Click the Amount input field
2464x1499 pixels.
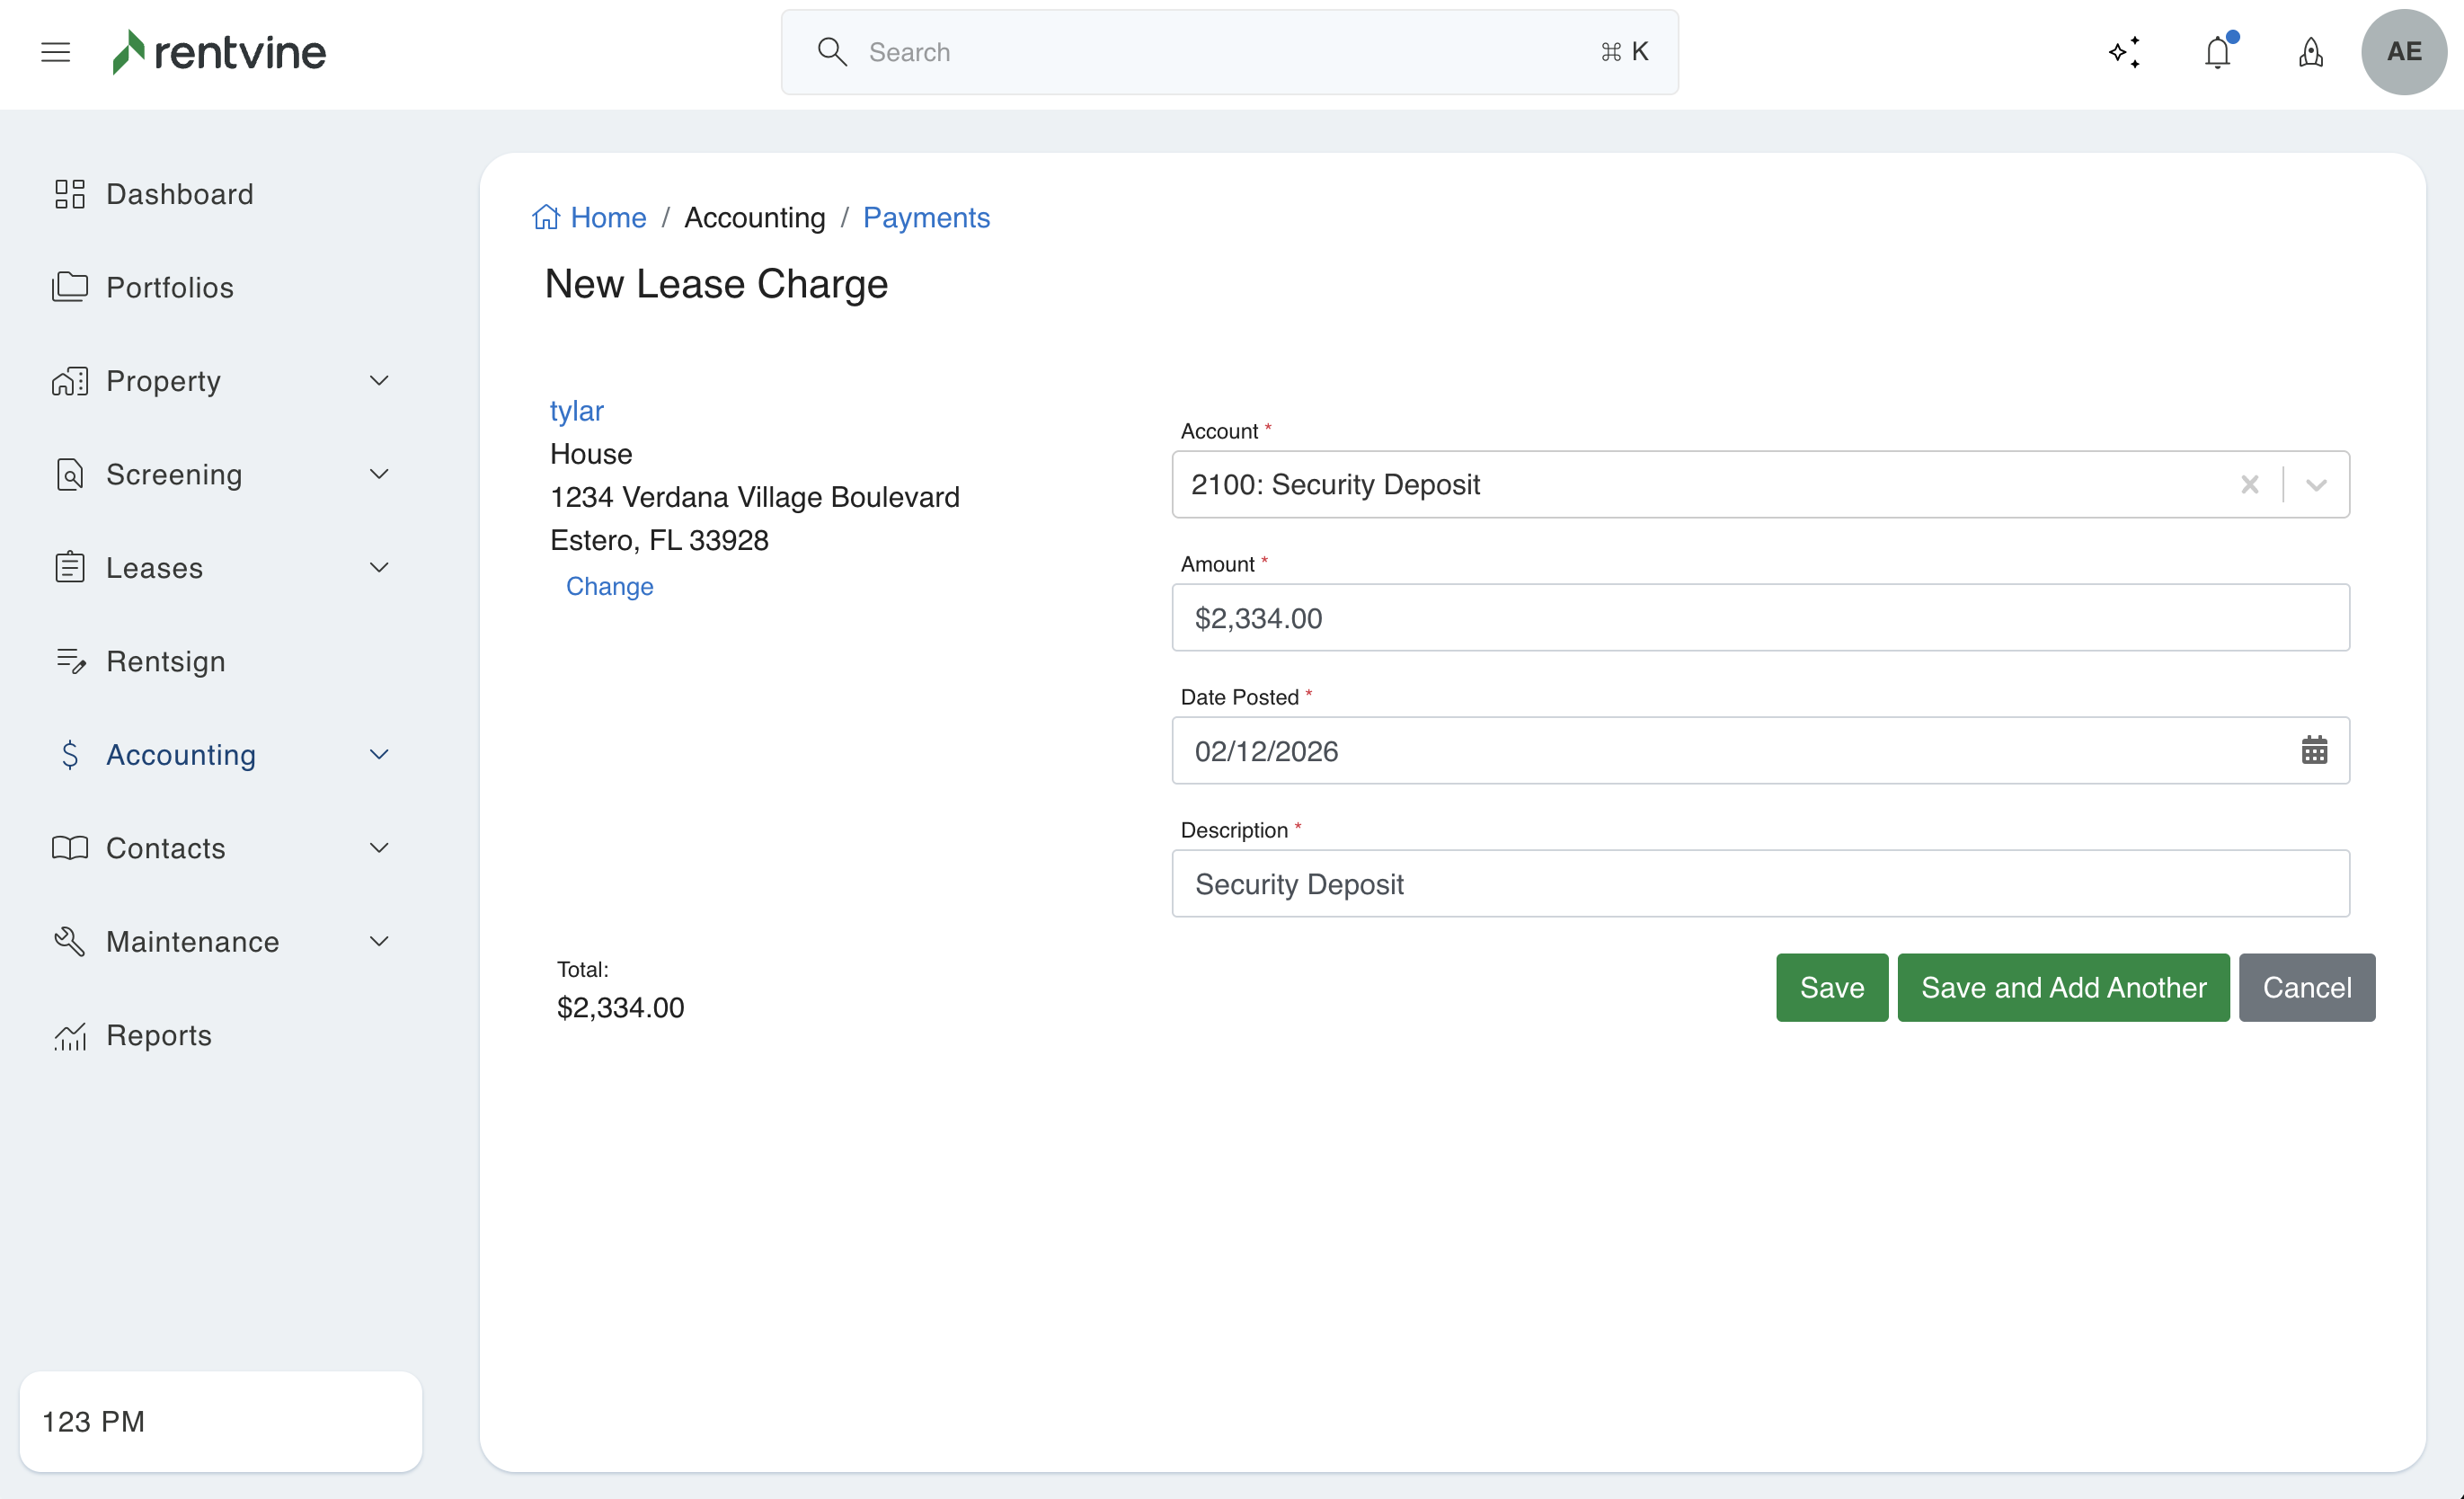pos(1760,618)
